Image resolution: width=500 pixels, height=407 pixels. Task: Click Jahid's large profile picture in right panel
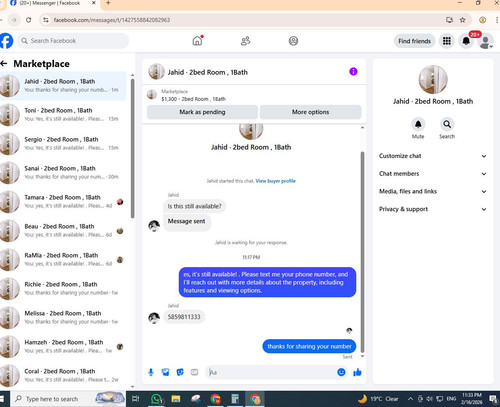[x=433, y=79]
